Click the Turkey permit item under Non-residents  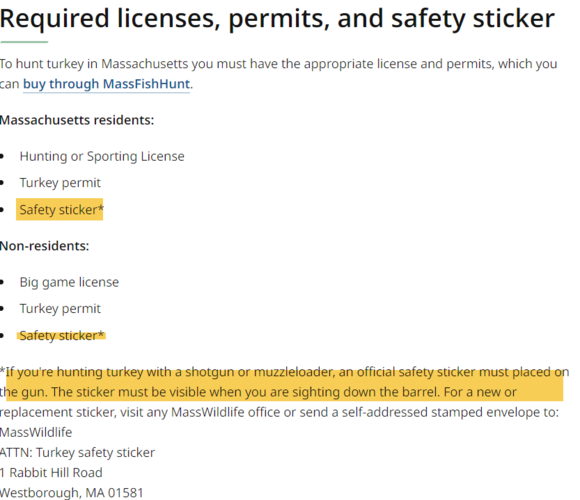60,308
